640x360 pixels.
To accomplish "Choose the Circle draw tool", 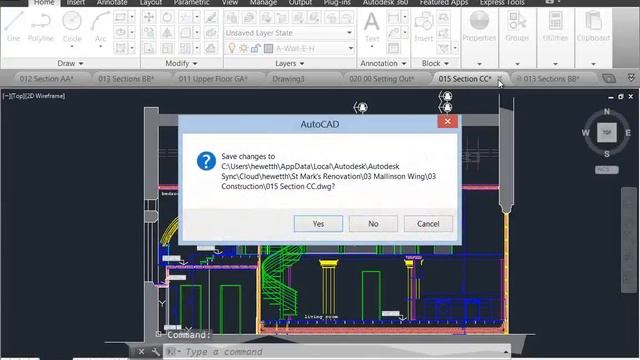I will click(72, 27).
